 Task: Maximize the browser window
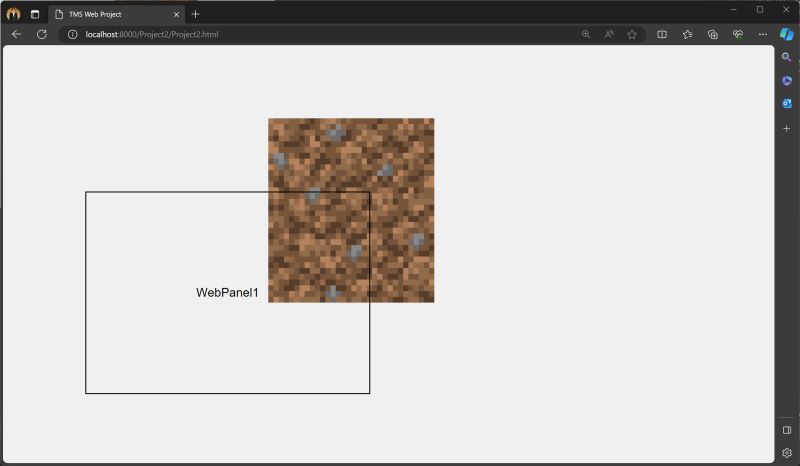click(760, 10)
